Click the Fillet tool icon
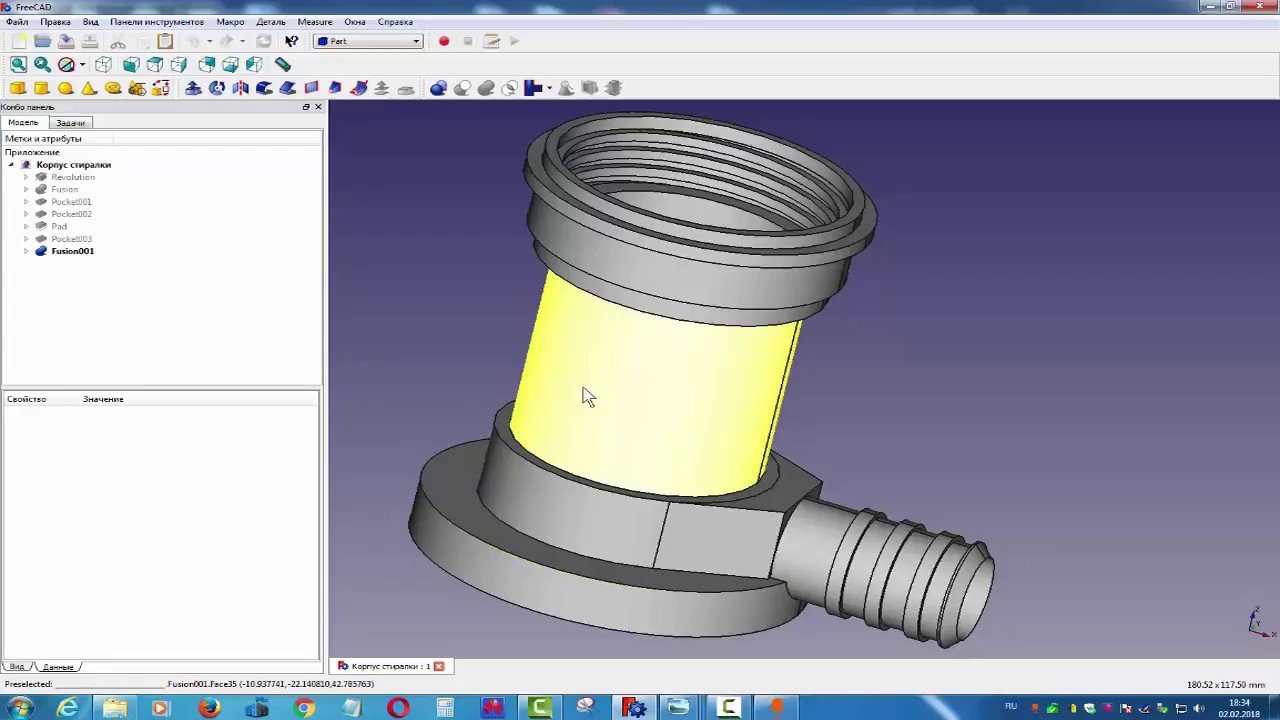This screenshot has height=720, width=1280. (264, 88)
